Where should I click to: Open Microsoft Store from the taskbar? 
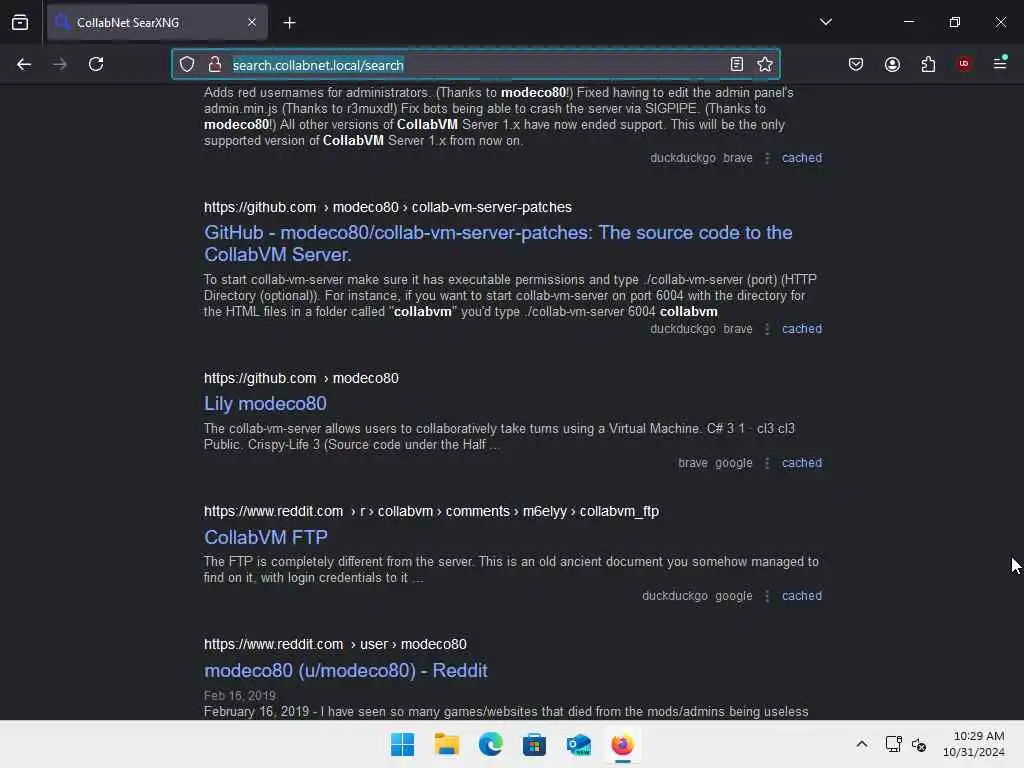(x=534, y=744)
